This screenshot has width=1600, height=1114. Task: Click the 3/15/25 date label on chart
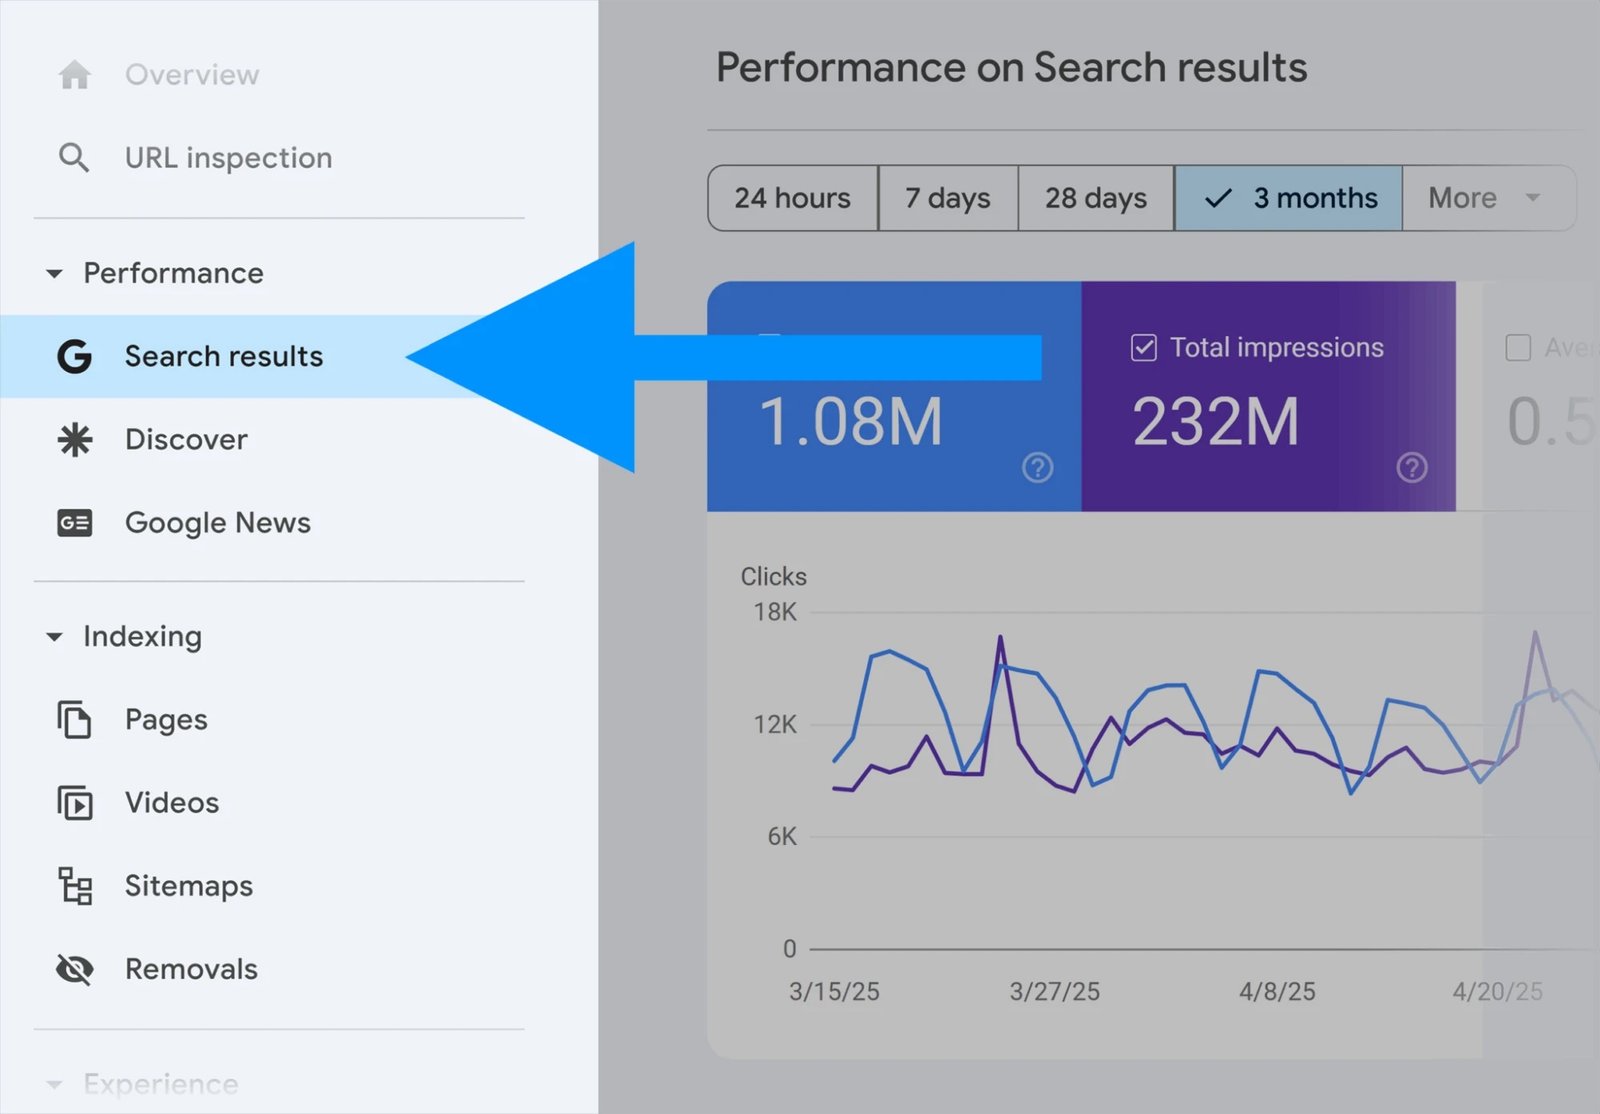click(834, 992)
